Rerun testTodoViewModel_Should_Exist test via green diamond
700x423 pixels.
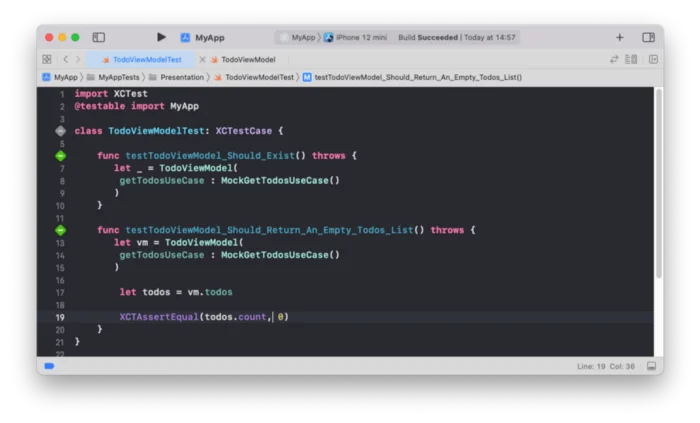[x=61, y=156]
